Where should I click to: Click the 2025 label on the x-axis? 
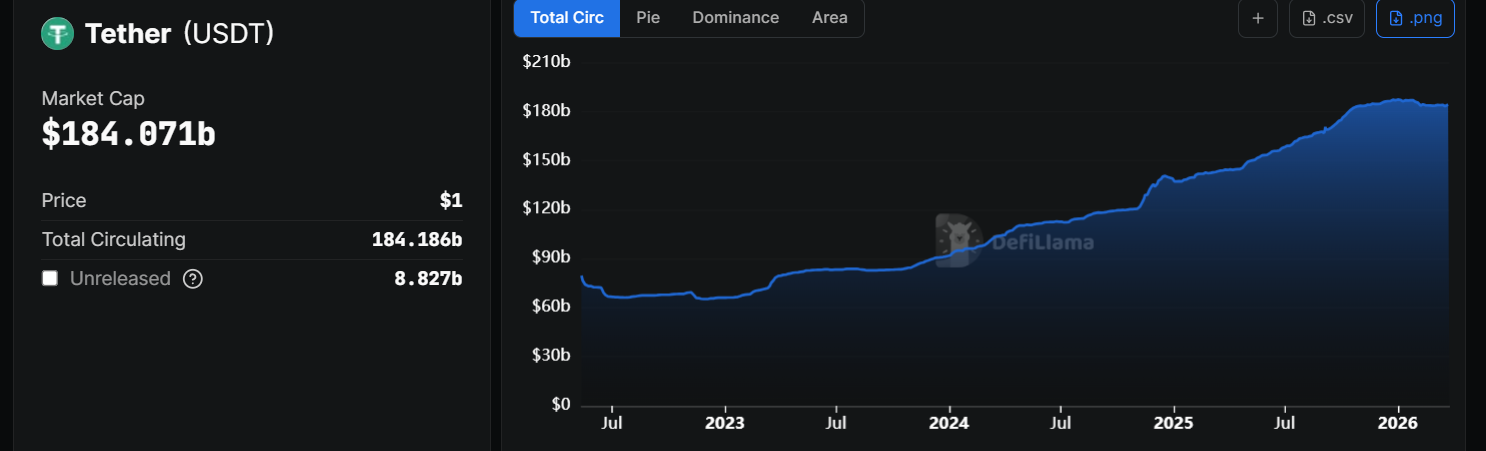(1173, 423)
